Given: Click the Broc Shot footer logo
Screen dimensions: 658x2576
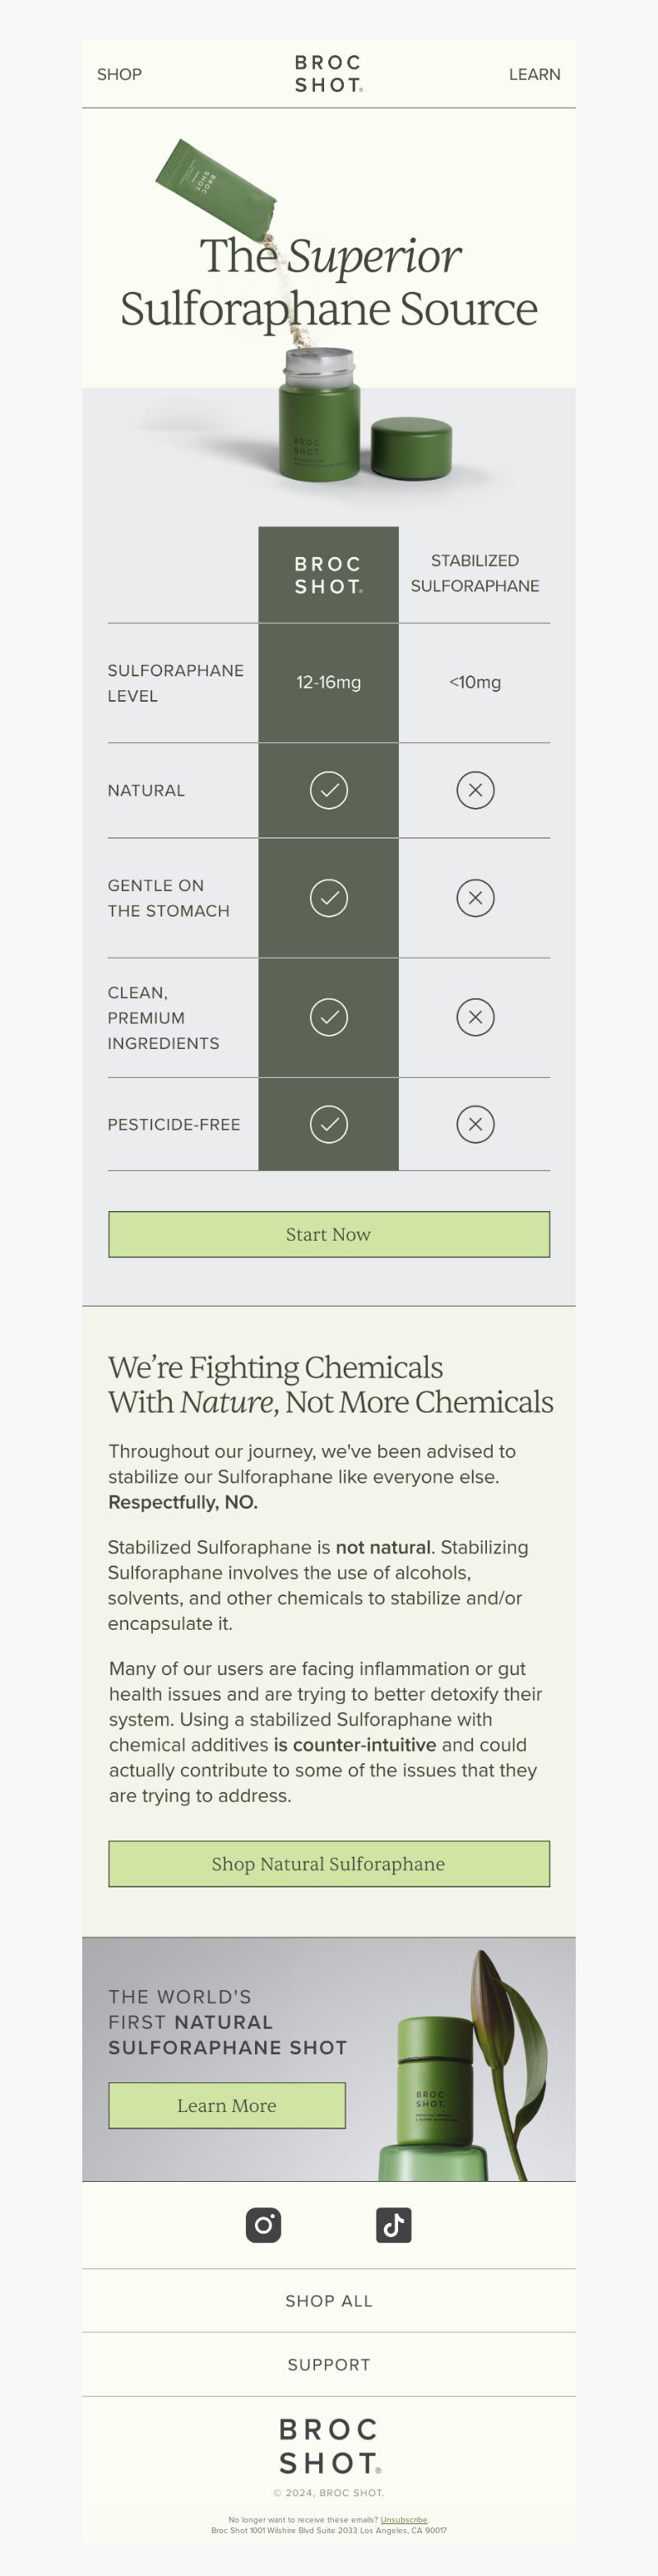Looking at the screenshot, I should tap(329, 2446).
